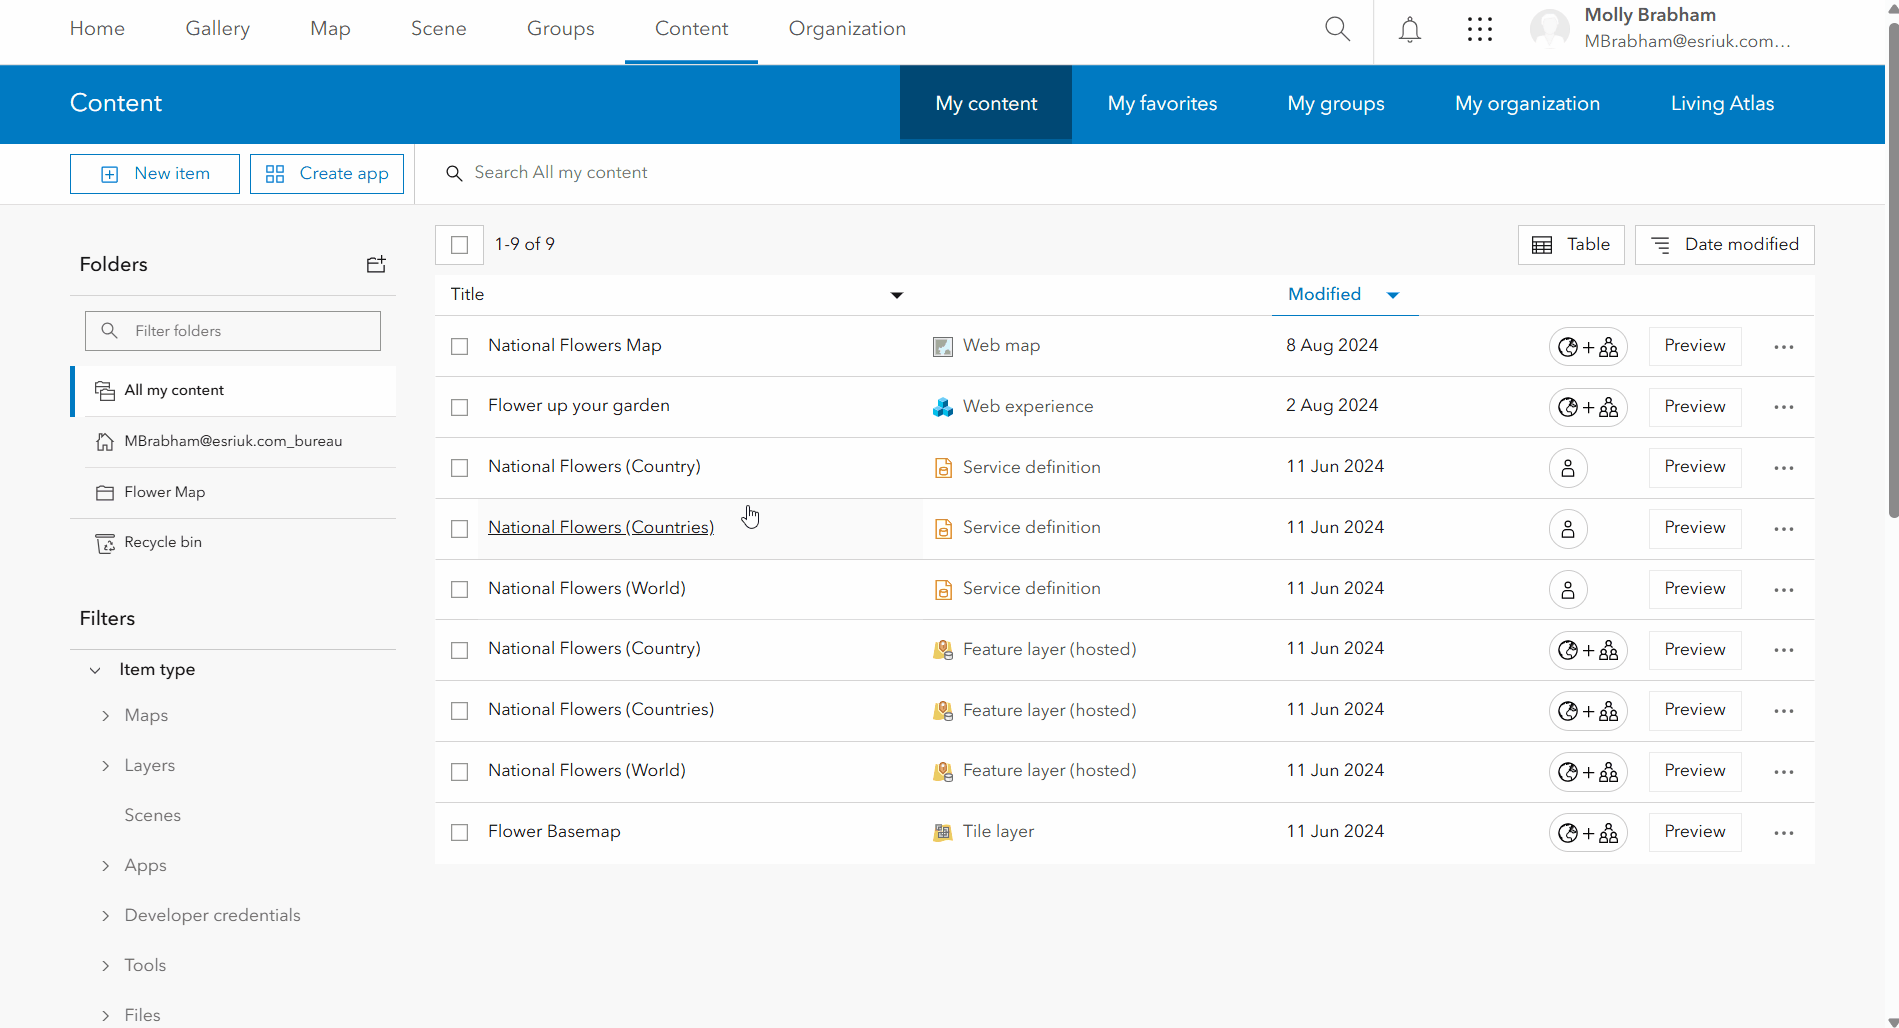Expand the Maps filter
Image resolution: width=1899 pixels, height=1028 pixels.
click(x=106, y=716)
